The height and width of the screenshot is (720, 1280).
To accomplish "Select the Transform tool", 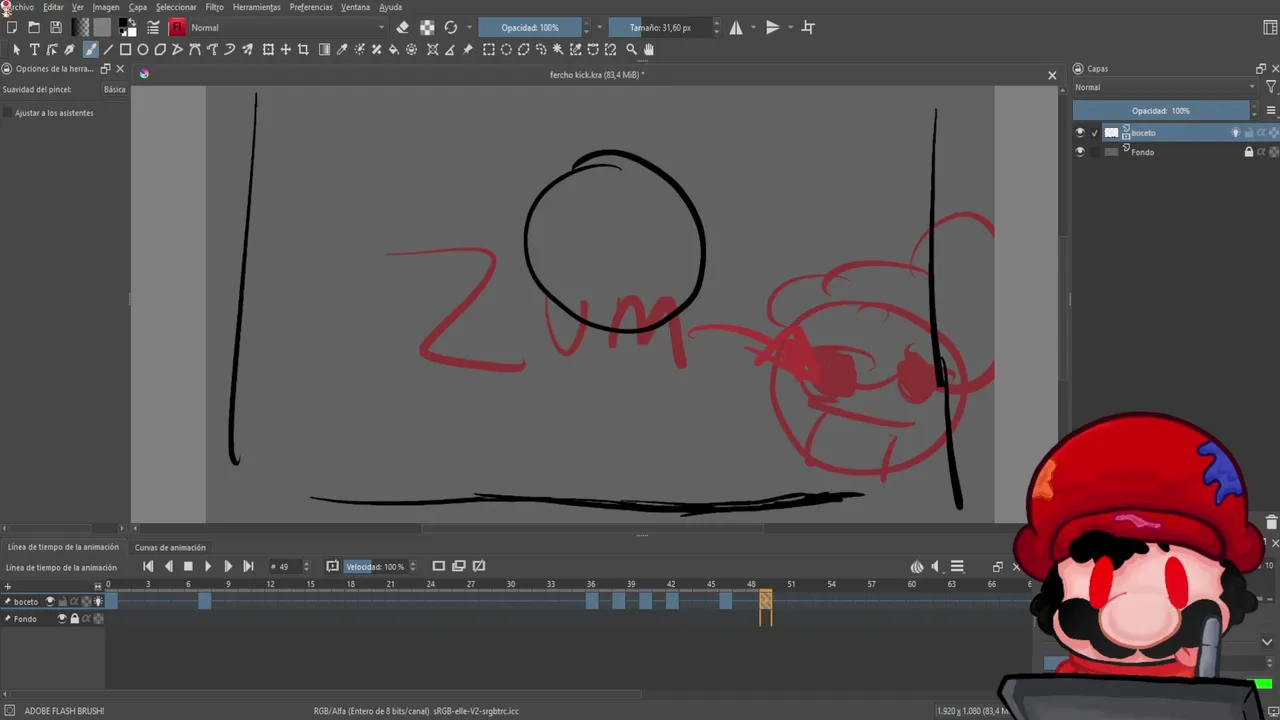I will tap(268, 49).
